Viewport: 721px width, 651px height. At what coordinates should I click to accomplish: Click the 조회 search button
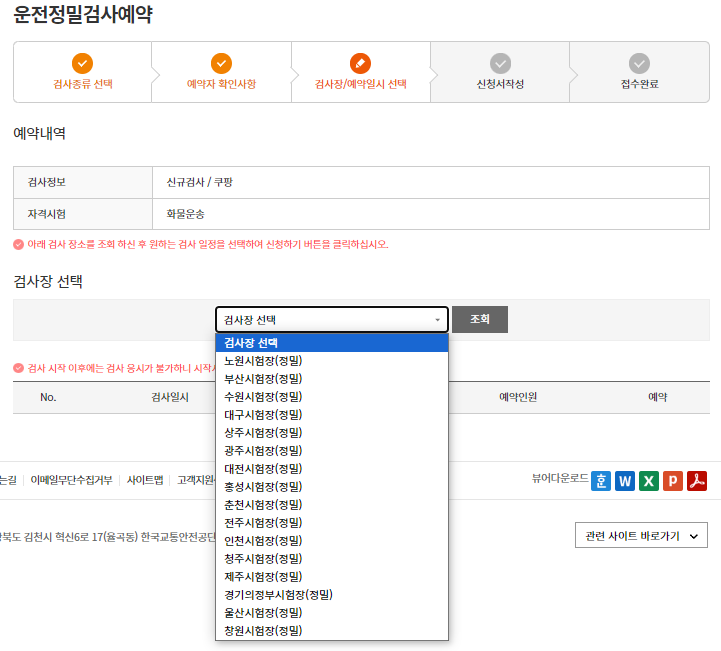tap(480, 319)
